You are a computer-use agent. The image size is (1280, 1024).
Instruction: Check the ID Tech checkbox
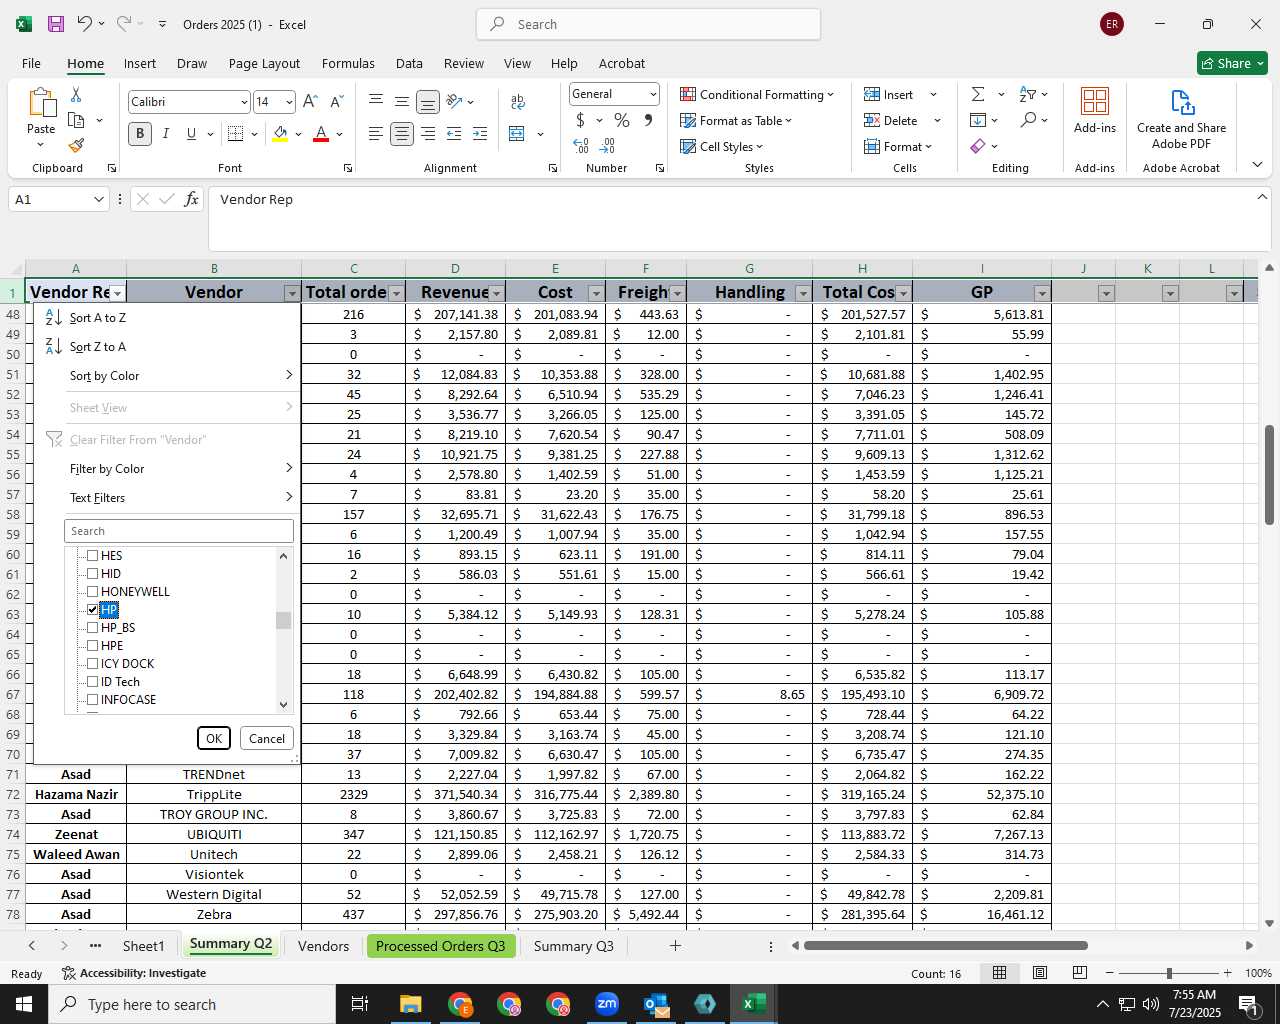point(93,681)
